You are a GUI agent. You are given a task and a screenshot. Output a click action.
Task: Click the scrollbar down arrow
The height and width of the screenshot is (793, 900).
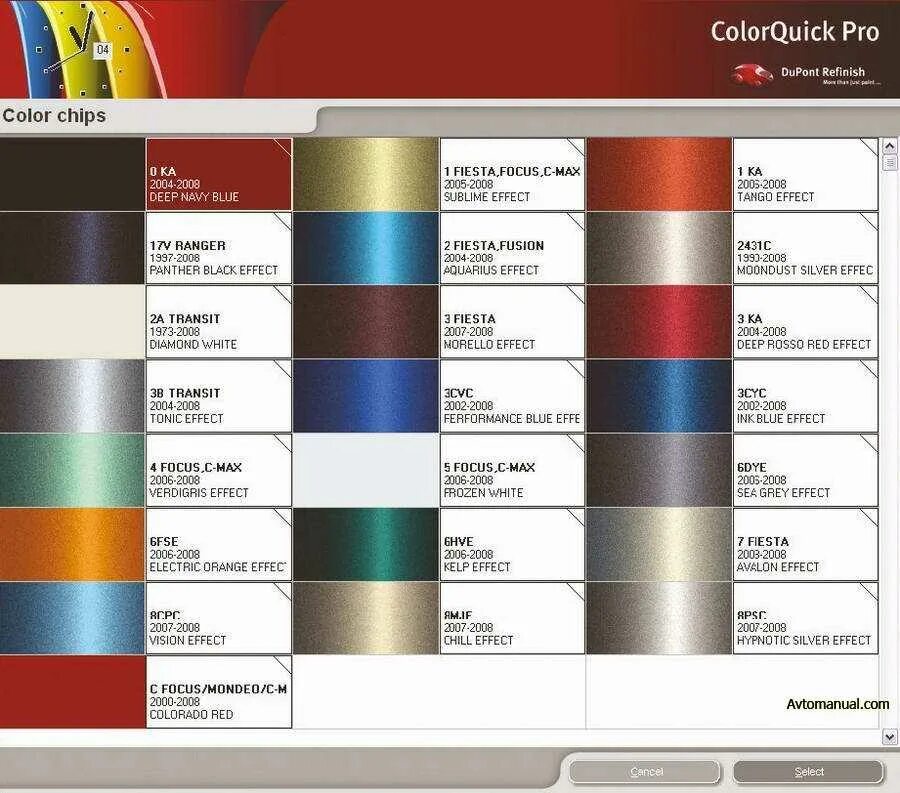point(889,736)
